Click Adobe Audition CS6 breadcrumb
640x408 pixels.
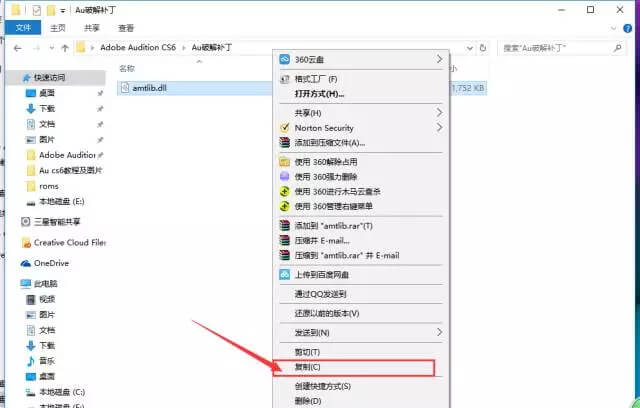click(x=138, y=47)
